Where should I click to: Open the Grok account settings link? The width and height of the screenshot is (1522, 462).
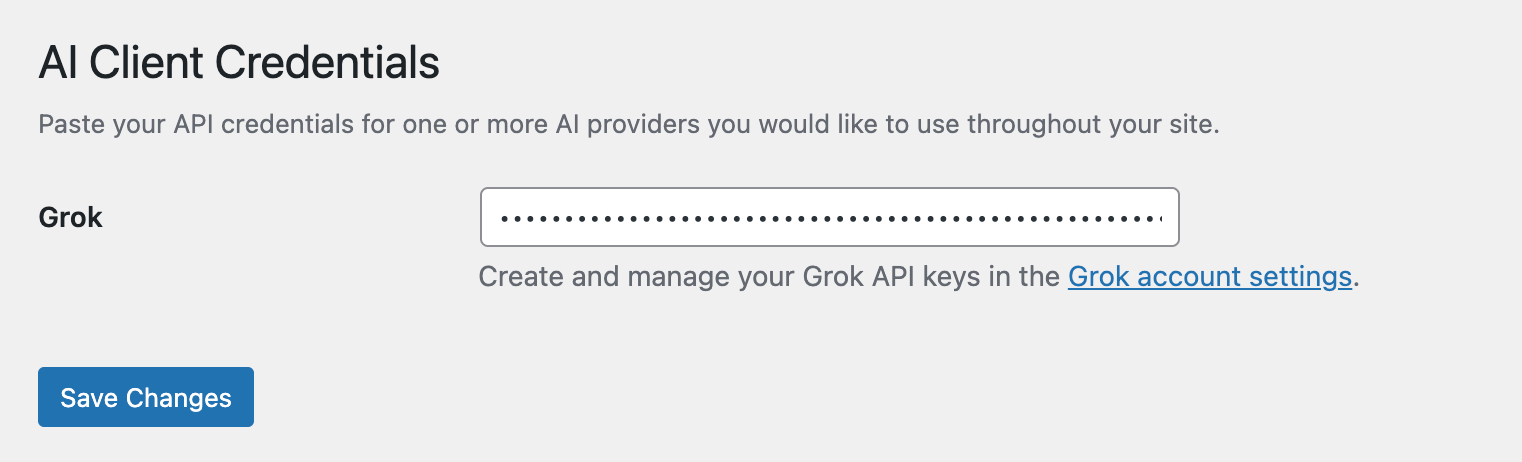[x=1209, y=277]
